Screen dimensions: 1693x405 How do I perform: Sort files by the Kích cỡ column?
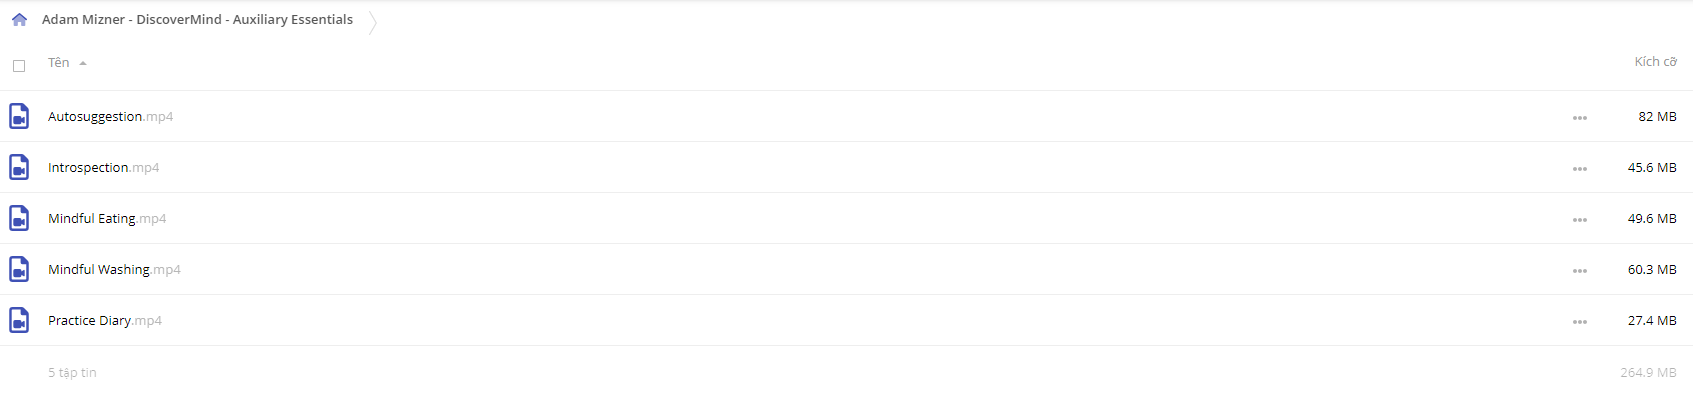[1655, 62]
